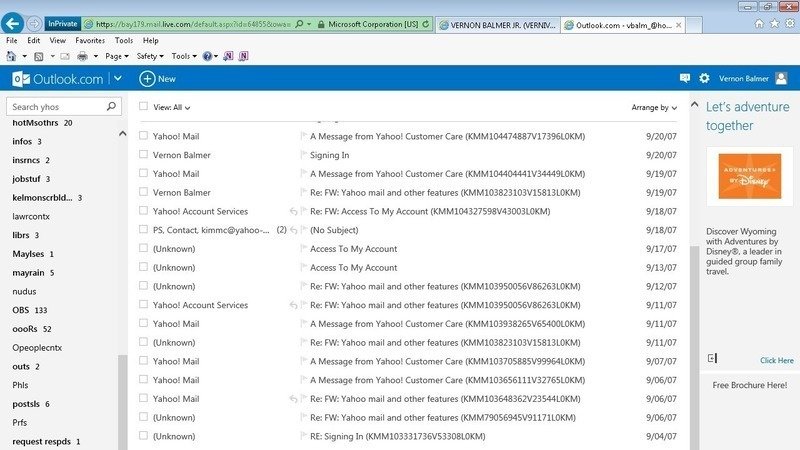The width and height of the screenshot is (800, 450).
Task: Click the profile picture icon
Action: click(781, 78)
